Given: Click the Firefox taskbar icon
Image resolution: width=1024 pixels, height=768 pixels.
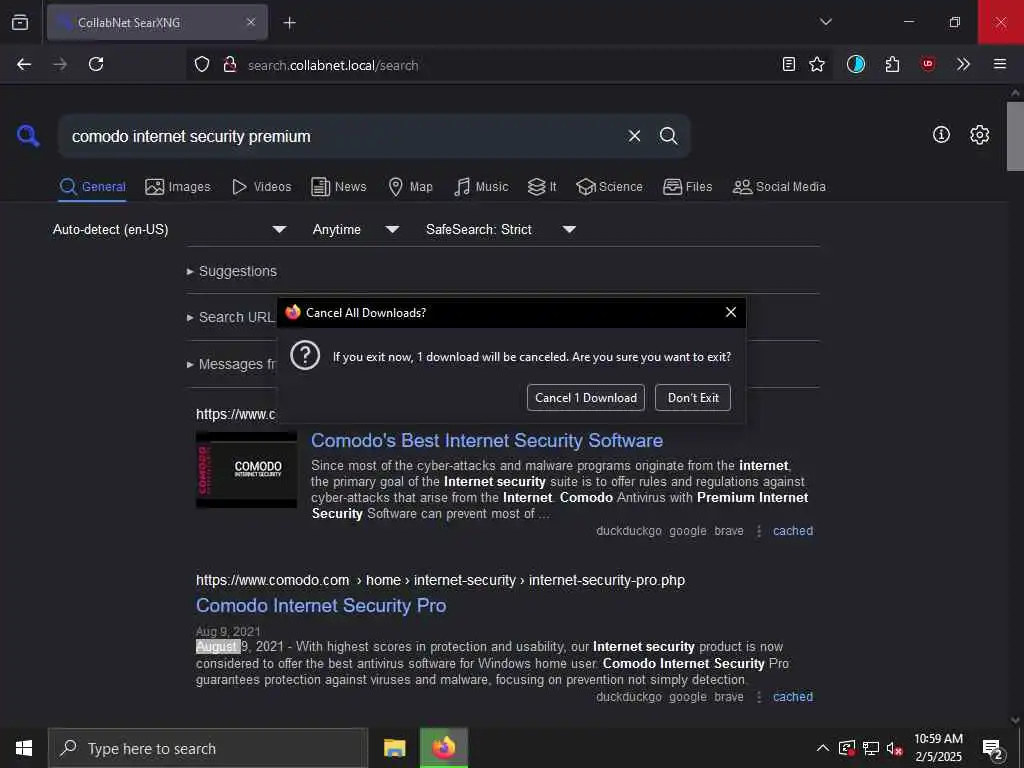Looking at the screenshot, I should point(443,748).
